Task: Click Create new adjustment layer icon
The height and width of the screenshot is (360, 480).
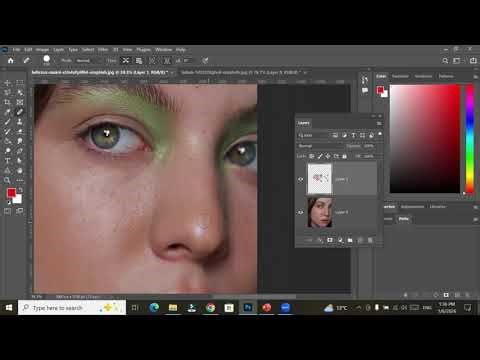Action: (340, 240)
